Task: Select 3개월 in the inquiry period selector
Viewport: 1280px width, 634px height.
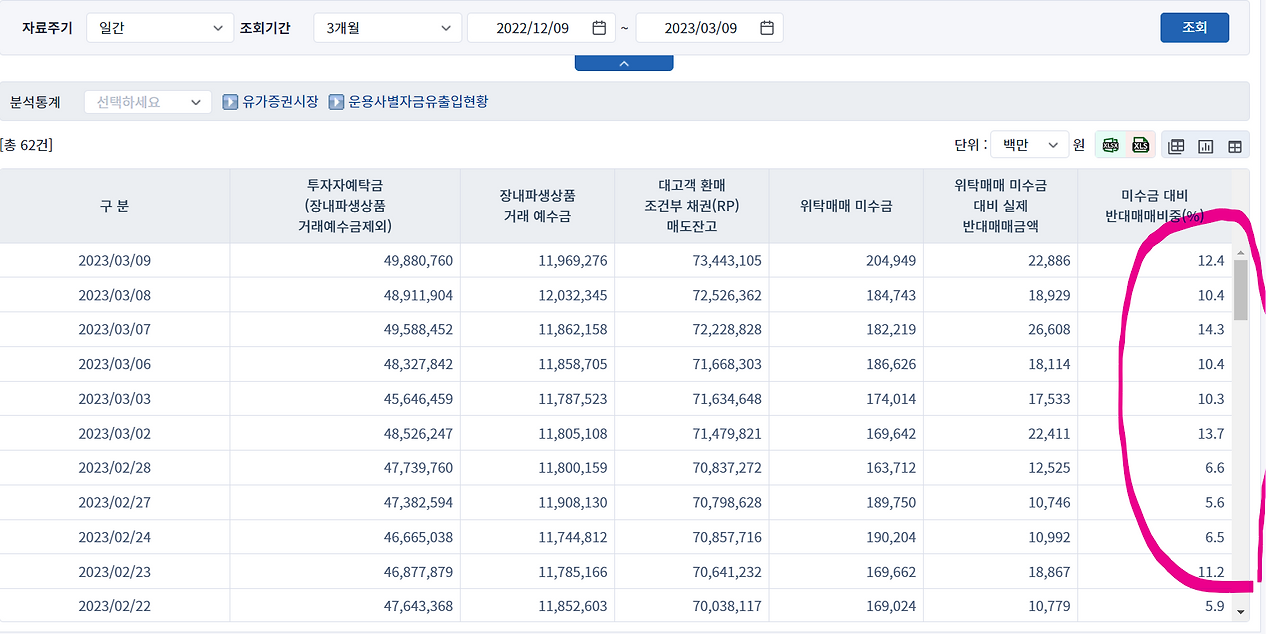Action: pyautogui.click(x=387, y=27)
